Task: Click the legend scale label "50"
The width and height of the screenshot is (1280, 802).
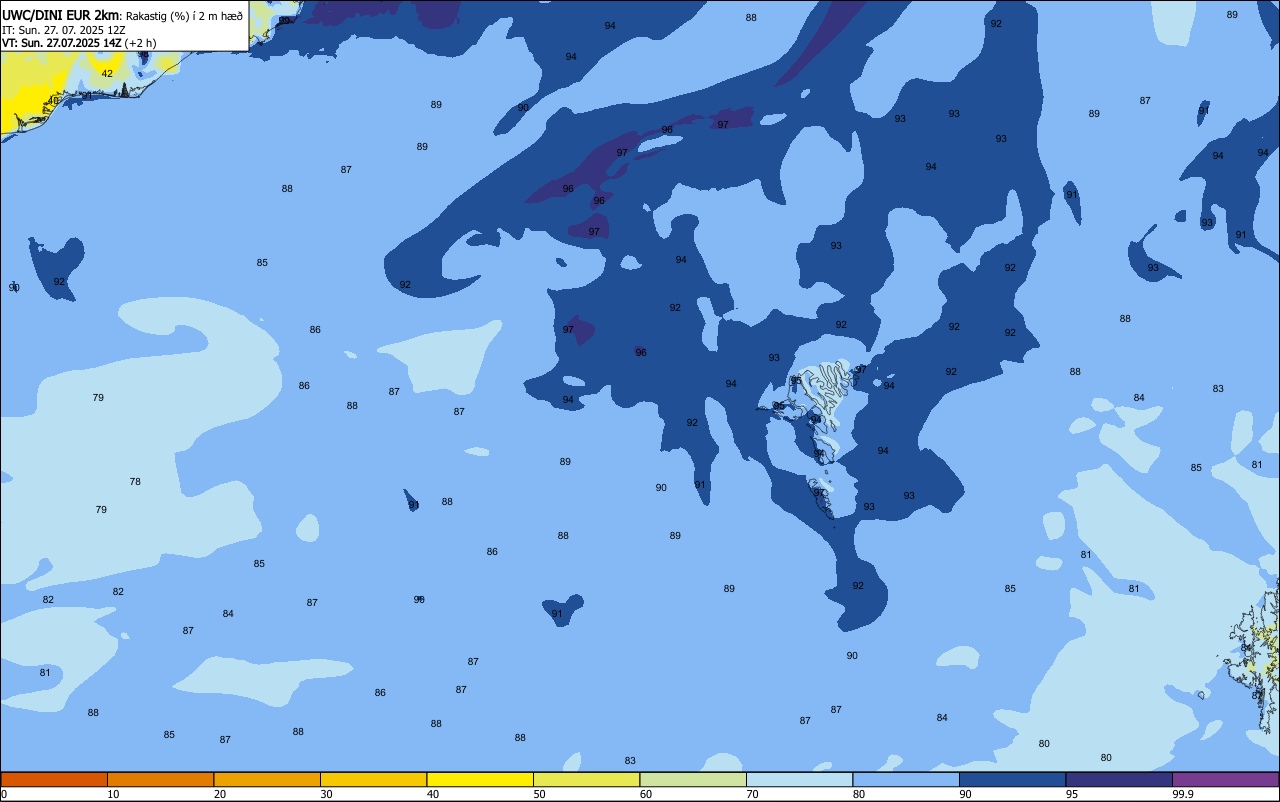Action: tap(539, 794)
